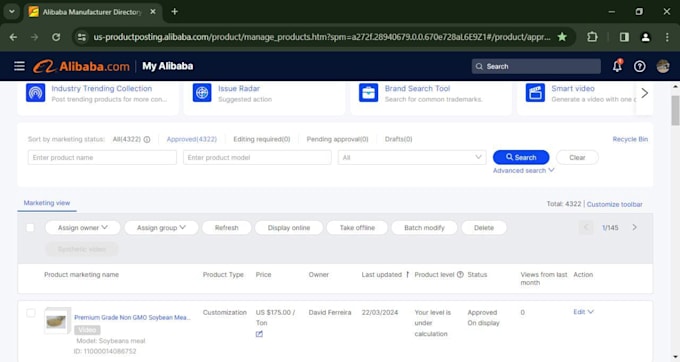The width and height of the screenshot is (680, 362).
Task: Bookmark this page with star icon
Action: tap(562, 37)
